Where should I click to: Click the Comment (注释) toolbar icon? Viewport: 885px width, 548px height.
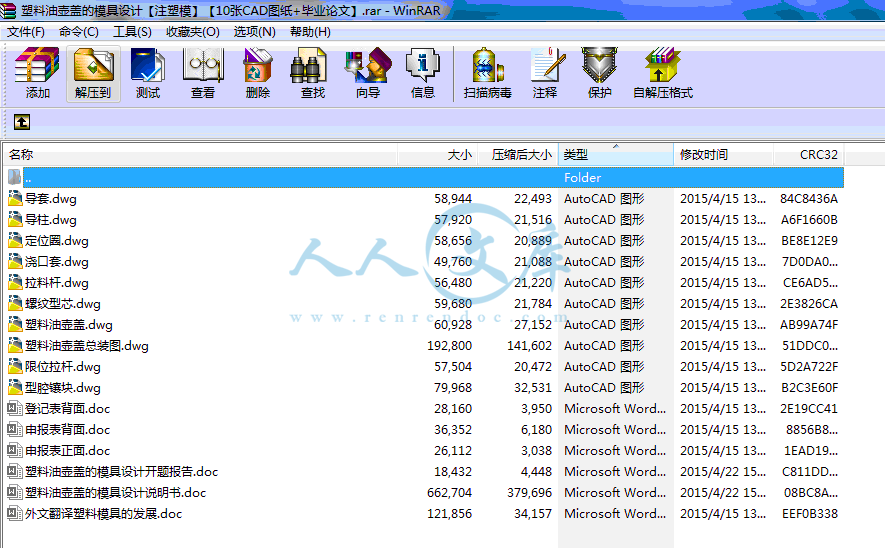[x=545, y=74]
